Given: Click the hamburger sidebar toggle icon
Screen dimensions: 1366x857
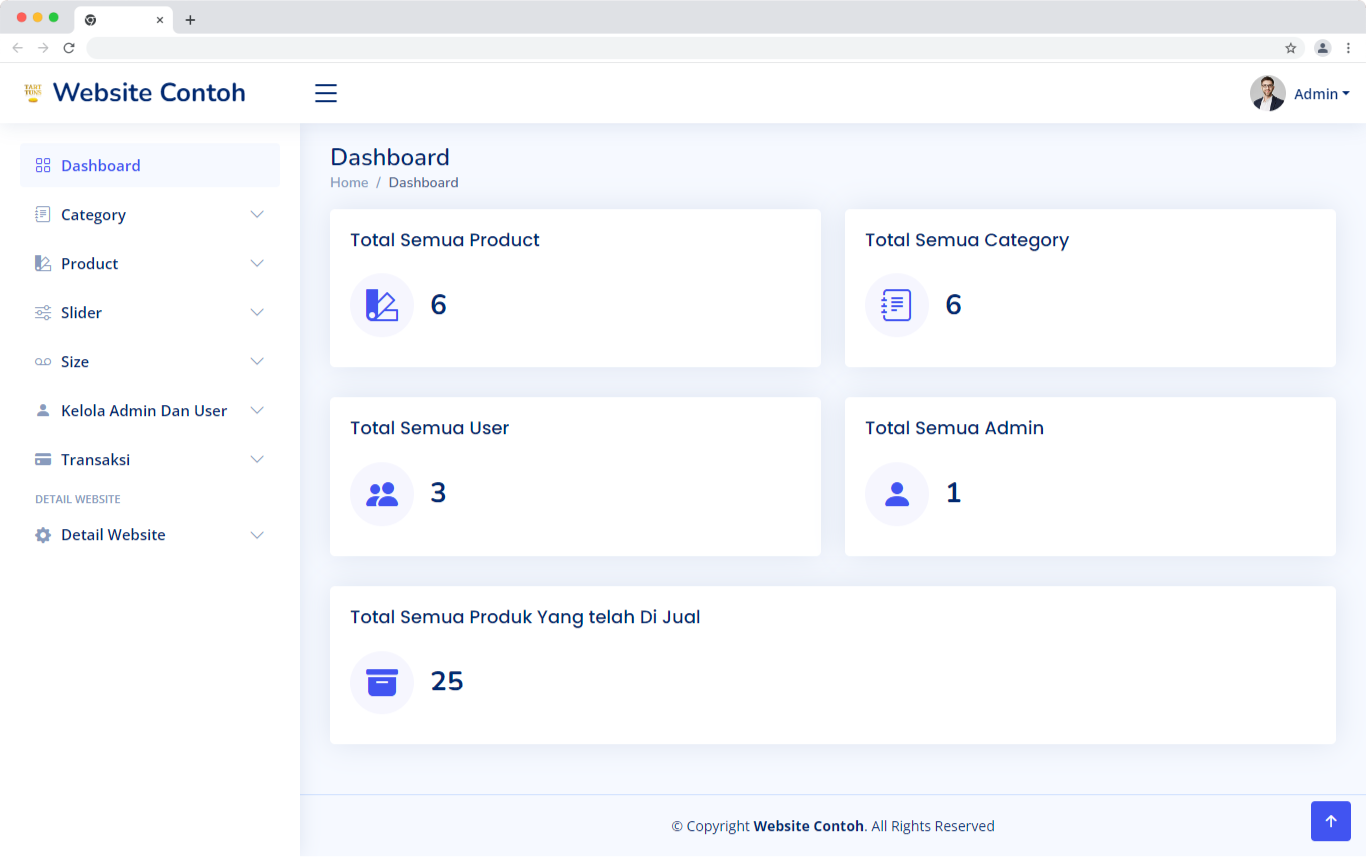Looking at the screenshot, I should pos(326,93).
